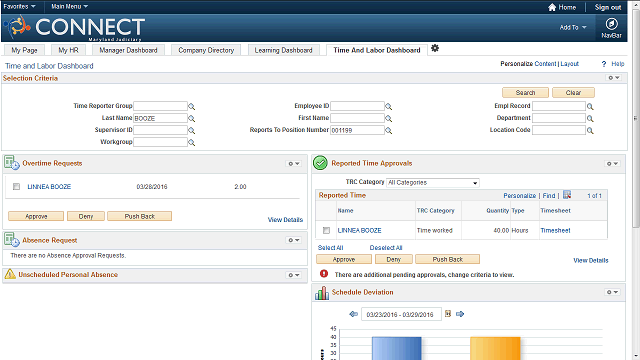Click the Employee ID input field
This screenshot has height=360, width=640.
click(357, 106)
